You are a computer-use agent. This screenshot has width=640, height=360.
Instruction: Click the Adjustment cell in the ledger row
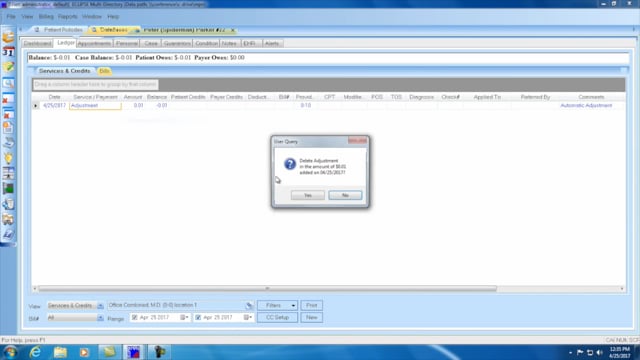pos(96,106)
